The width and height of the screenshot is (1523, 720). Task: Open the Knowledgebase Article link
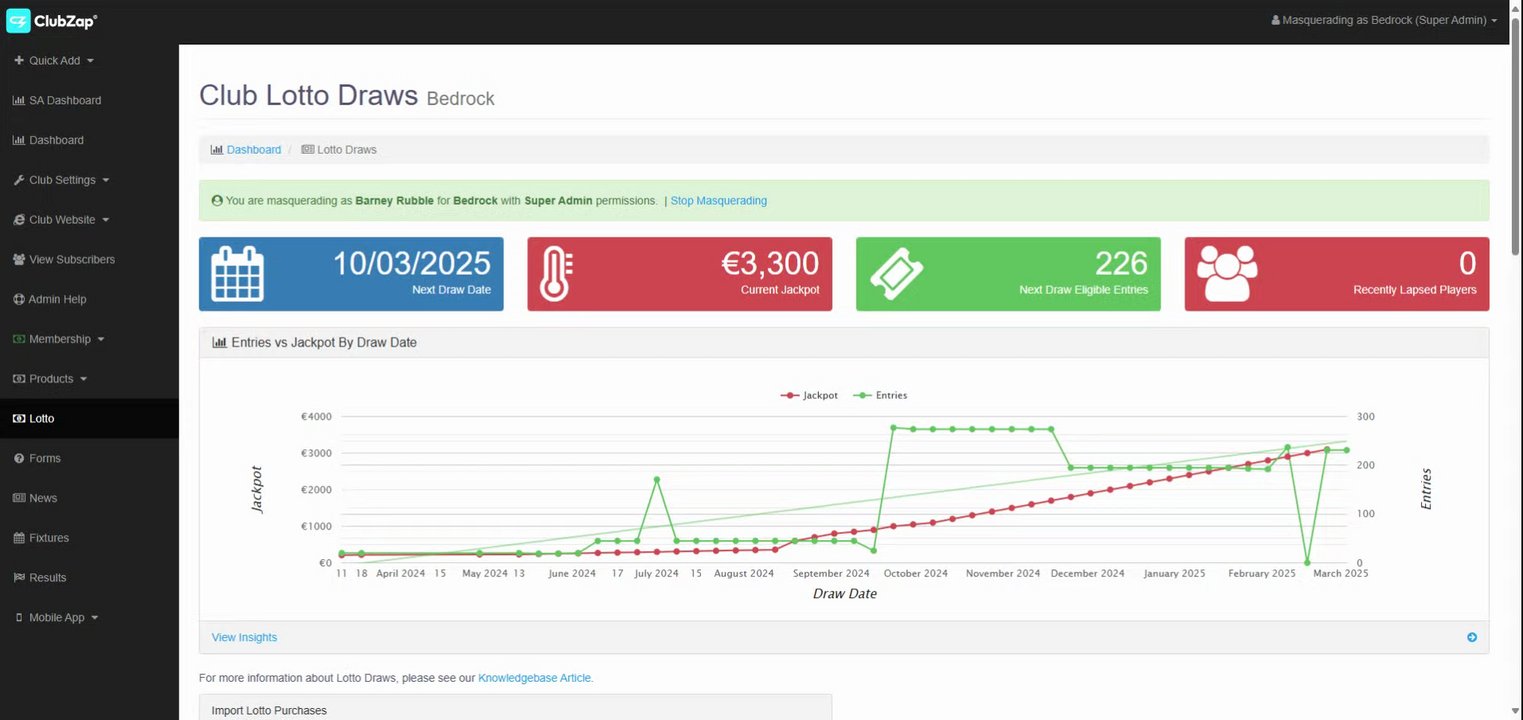pyautogui.click(x=535, y=678)
